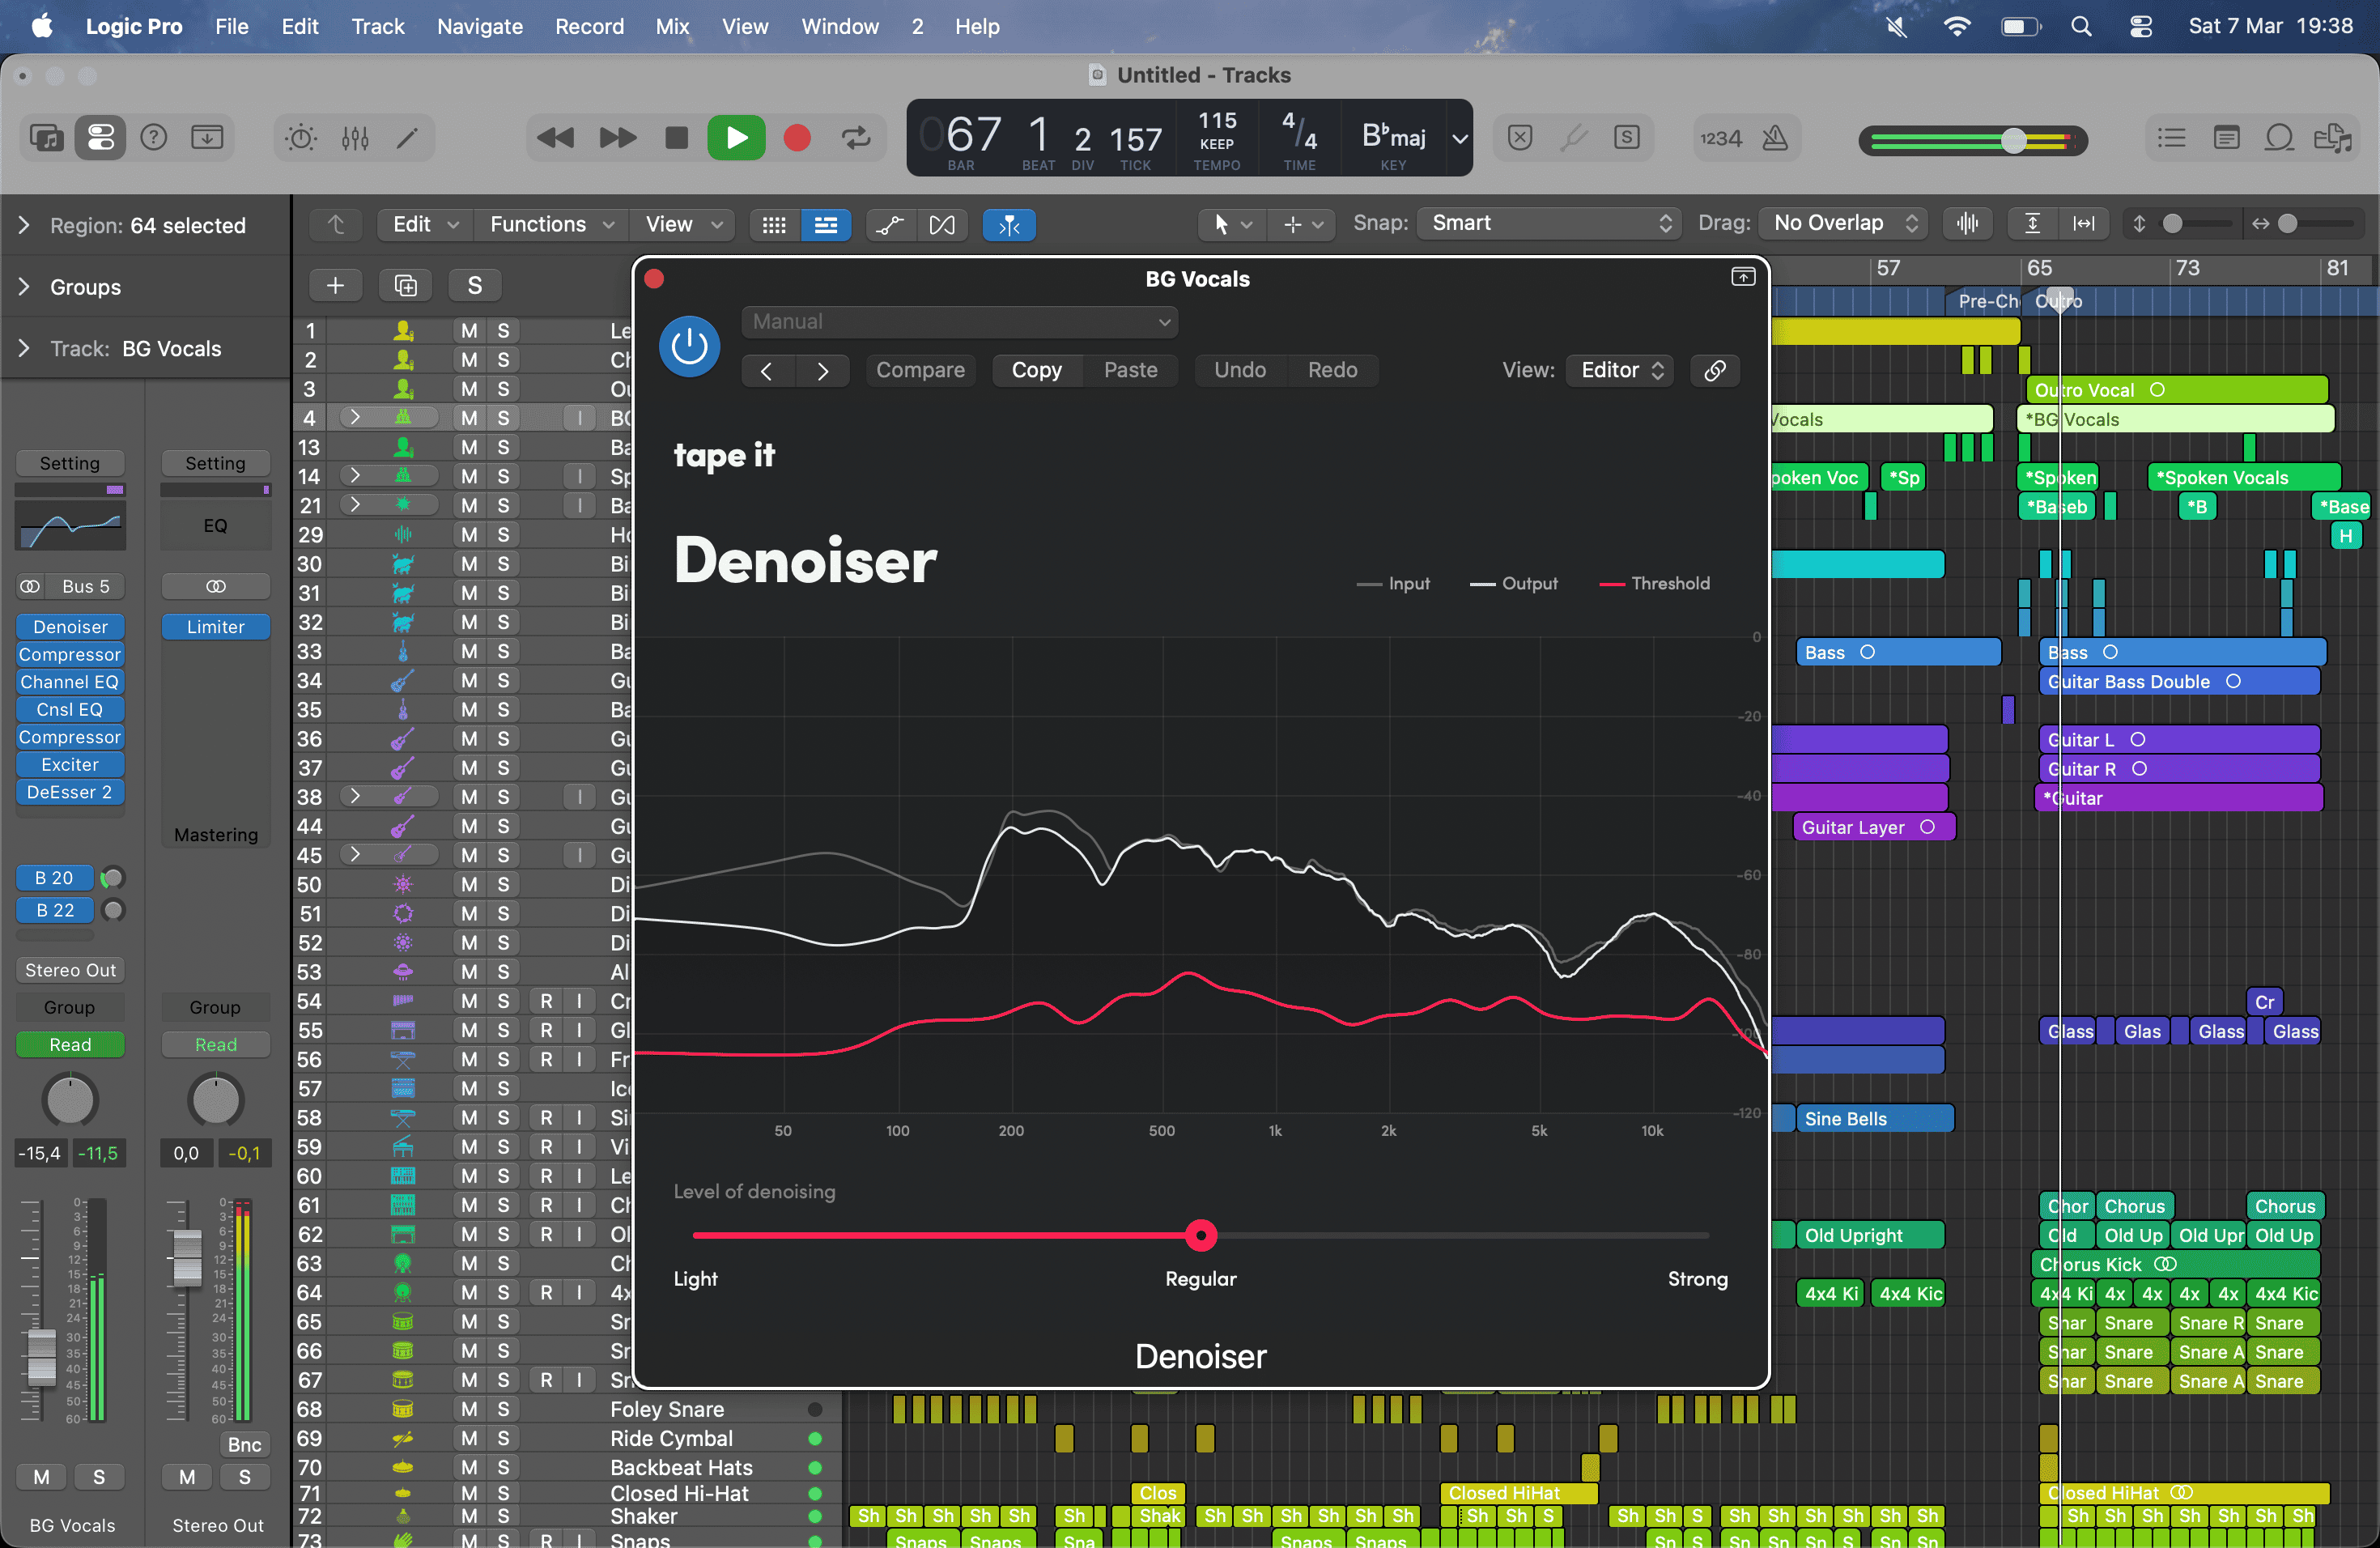The width and height of the screenshot is (2380, 1548).
Task: Open the Mix menu in the menu bar
Action: 672,26
